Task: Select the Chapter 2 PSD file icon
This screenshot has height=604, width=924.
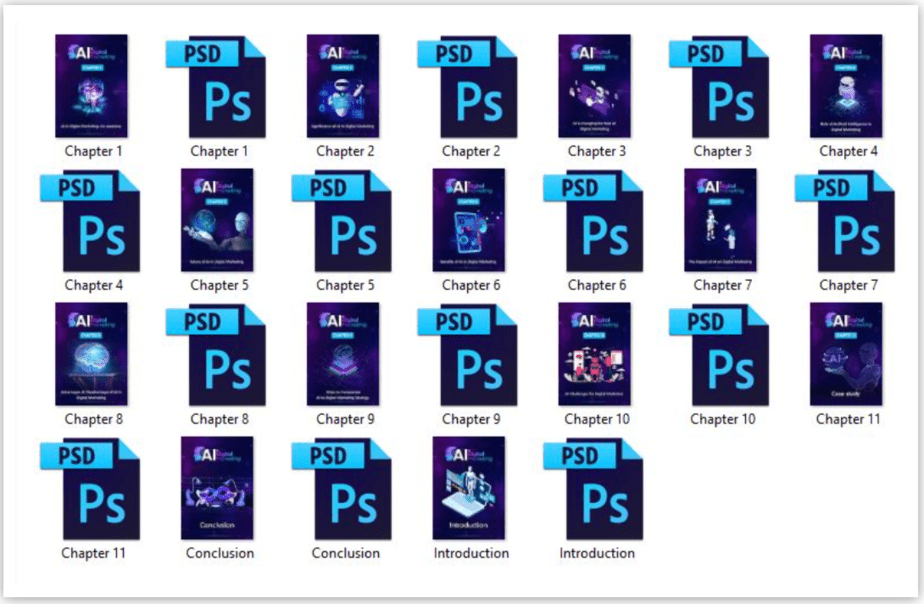Action: (468, 87)
